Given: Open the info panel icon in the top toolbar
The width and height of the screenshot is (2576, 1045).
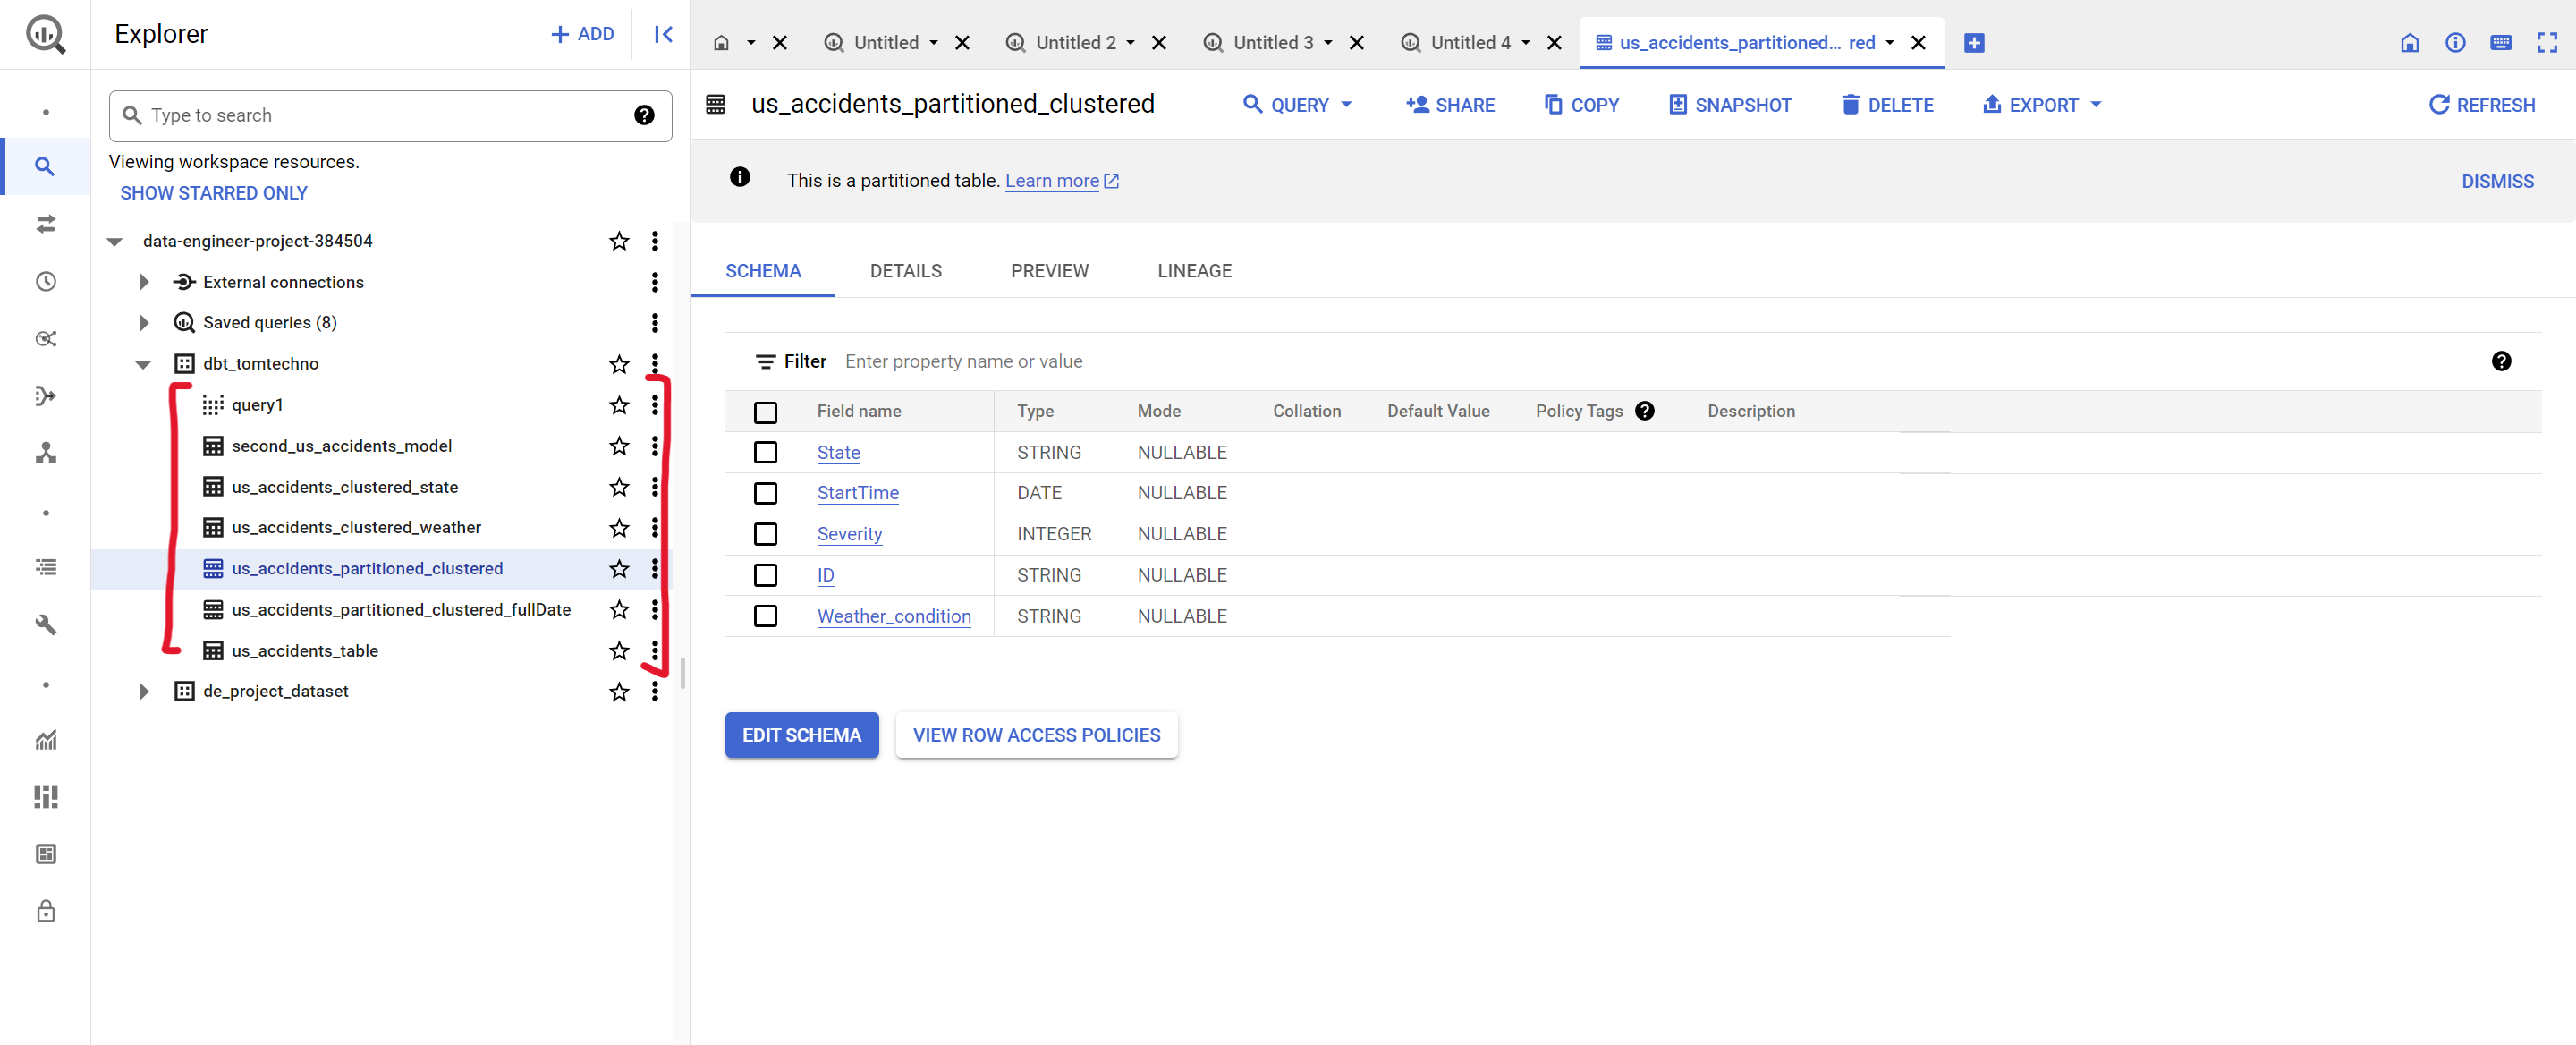Looking at the screenshot, I should coord(2456,42).
